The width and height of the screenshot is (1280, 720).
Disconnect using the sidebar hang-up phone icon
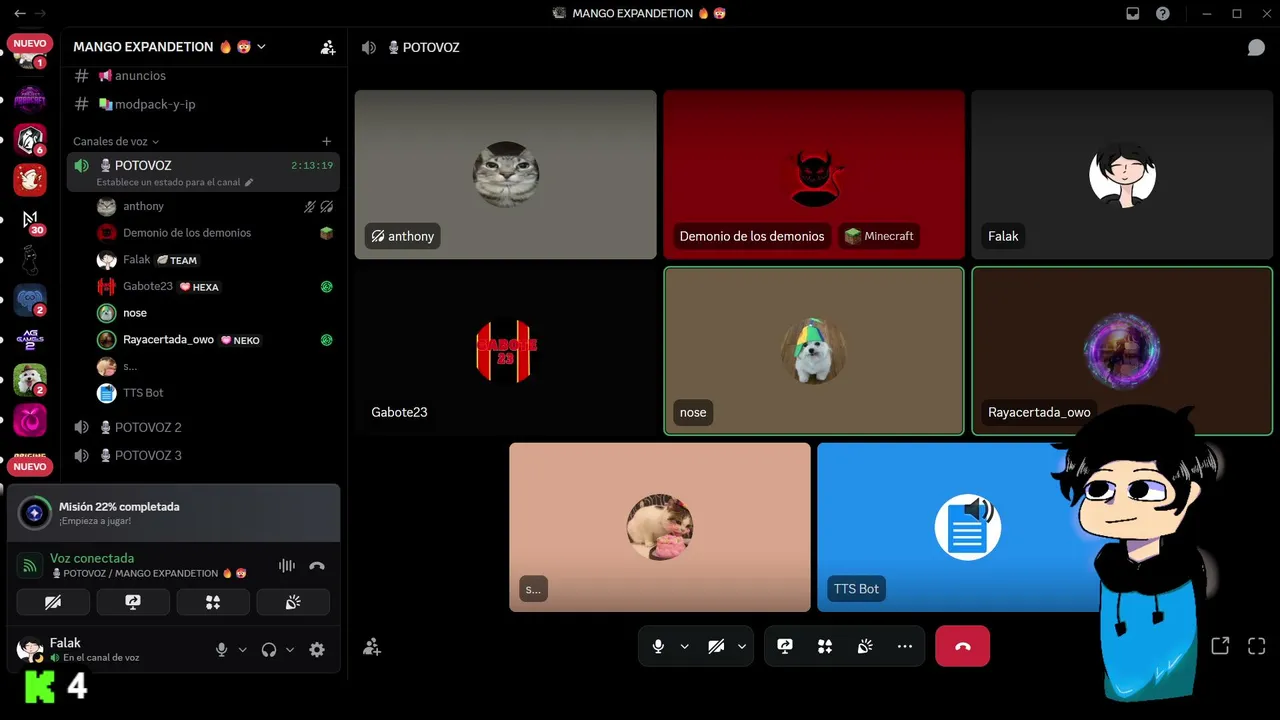tap(317, 566)
